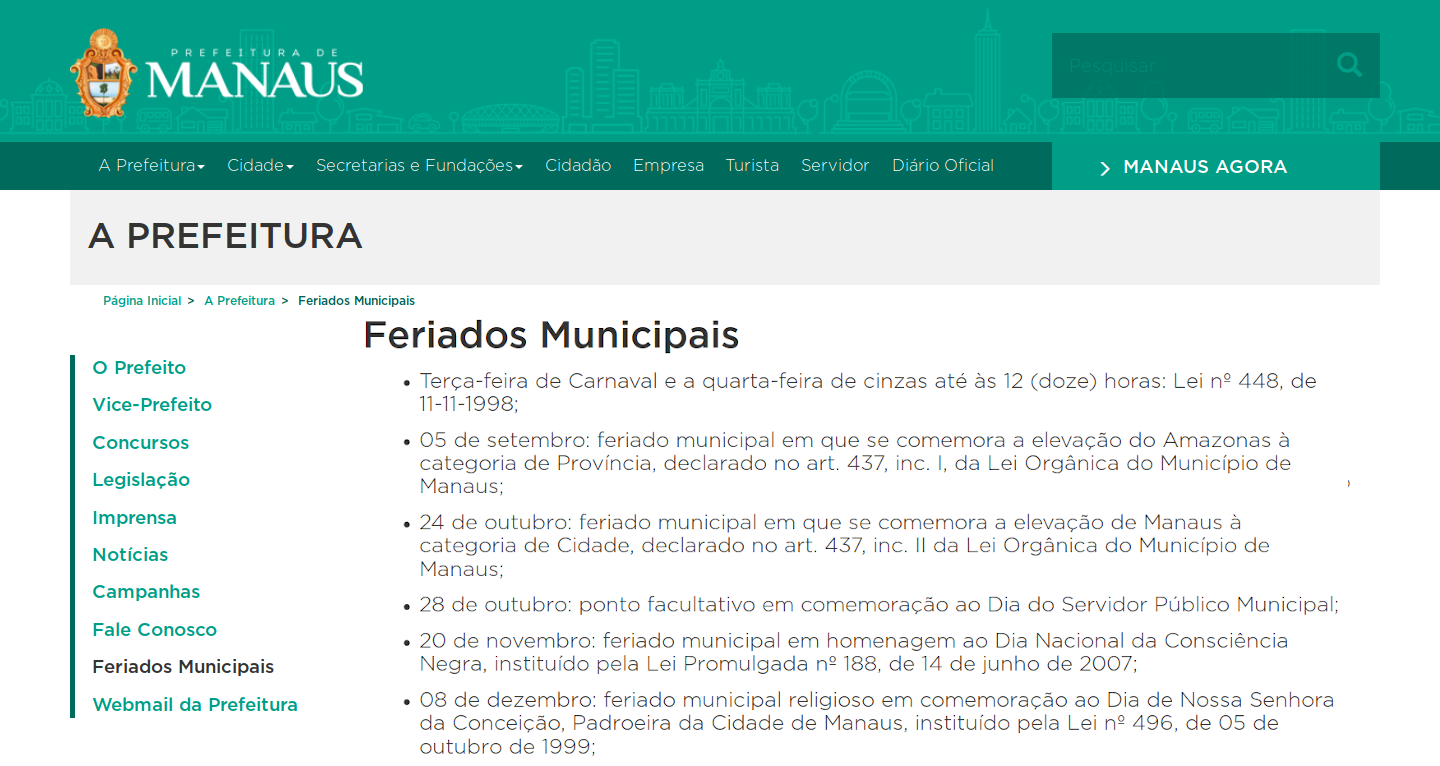Viewport: 1440px width, 766px height.
Task: Click the search magnifier icon
Action: tap(1349, 65)
